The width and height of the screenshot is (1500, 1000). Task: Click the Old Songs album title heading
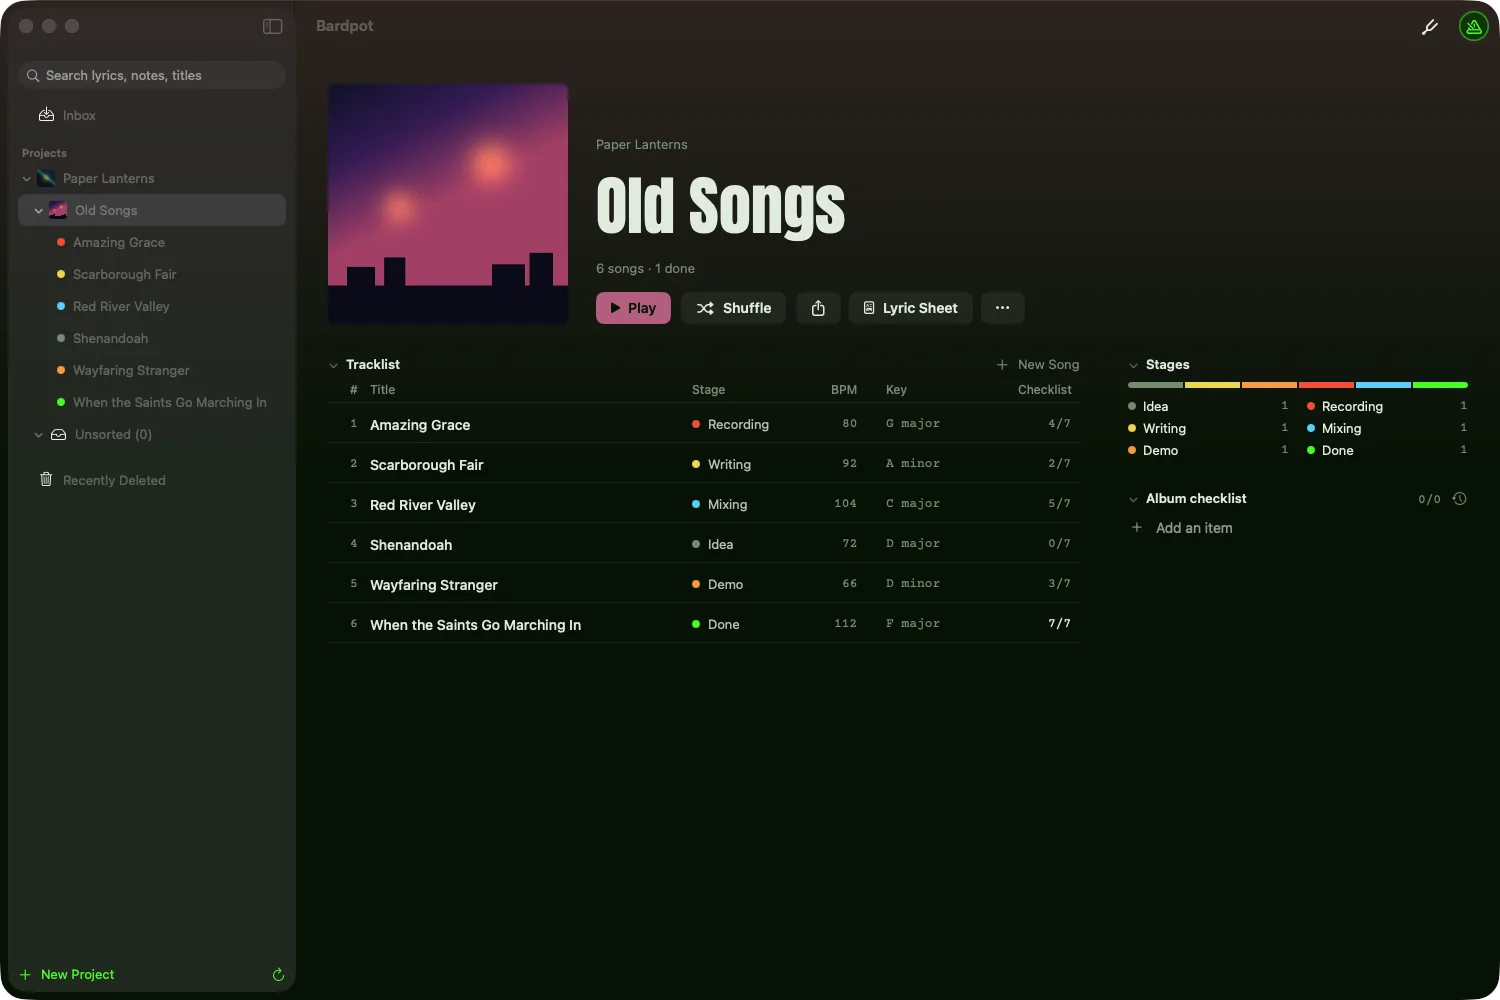click(720, 207)
